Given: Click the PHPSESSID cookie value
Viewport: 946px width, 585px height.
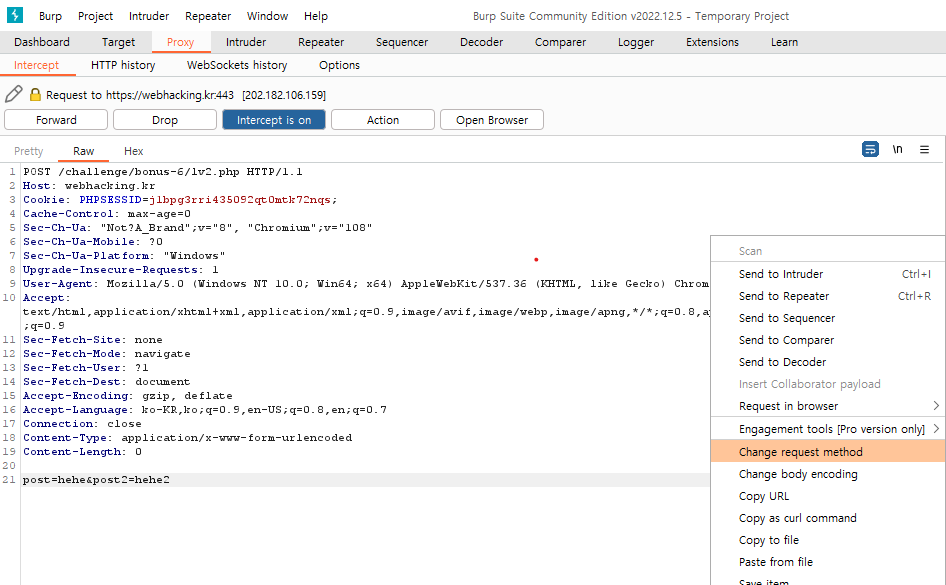Looking at the screenshot, I should point(240,200).
